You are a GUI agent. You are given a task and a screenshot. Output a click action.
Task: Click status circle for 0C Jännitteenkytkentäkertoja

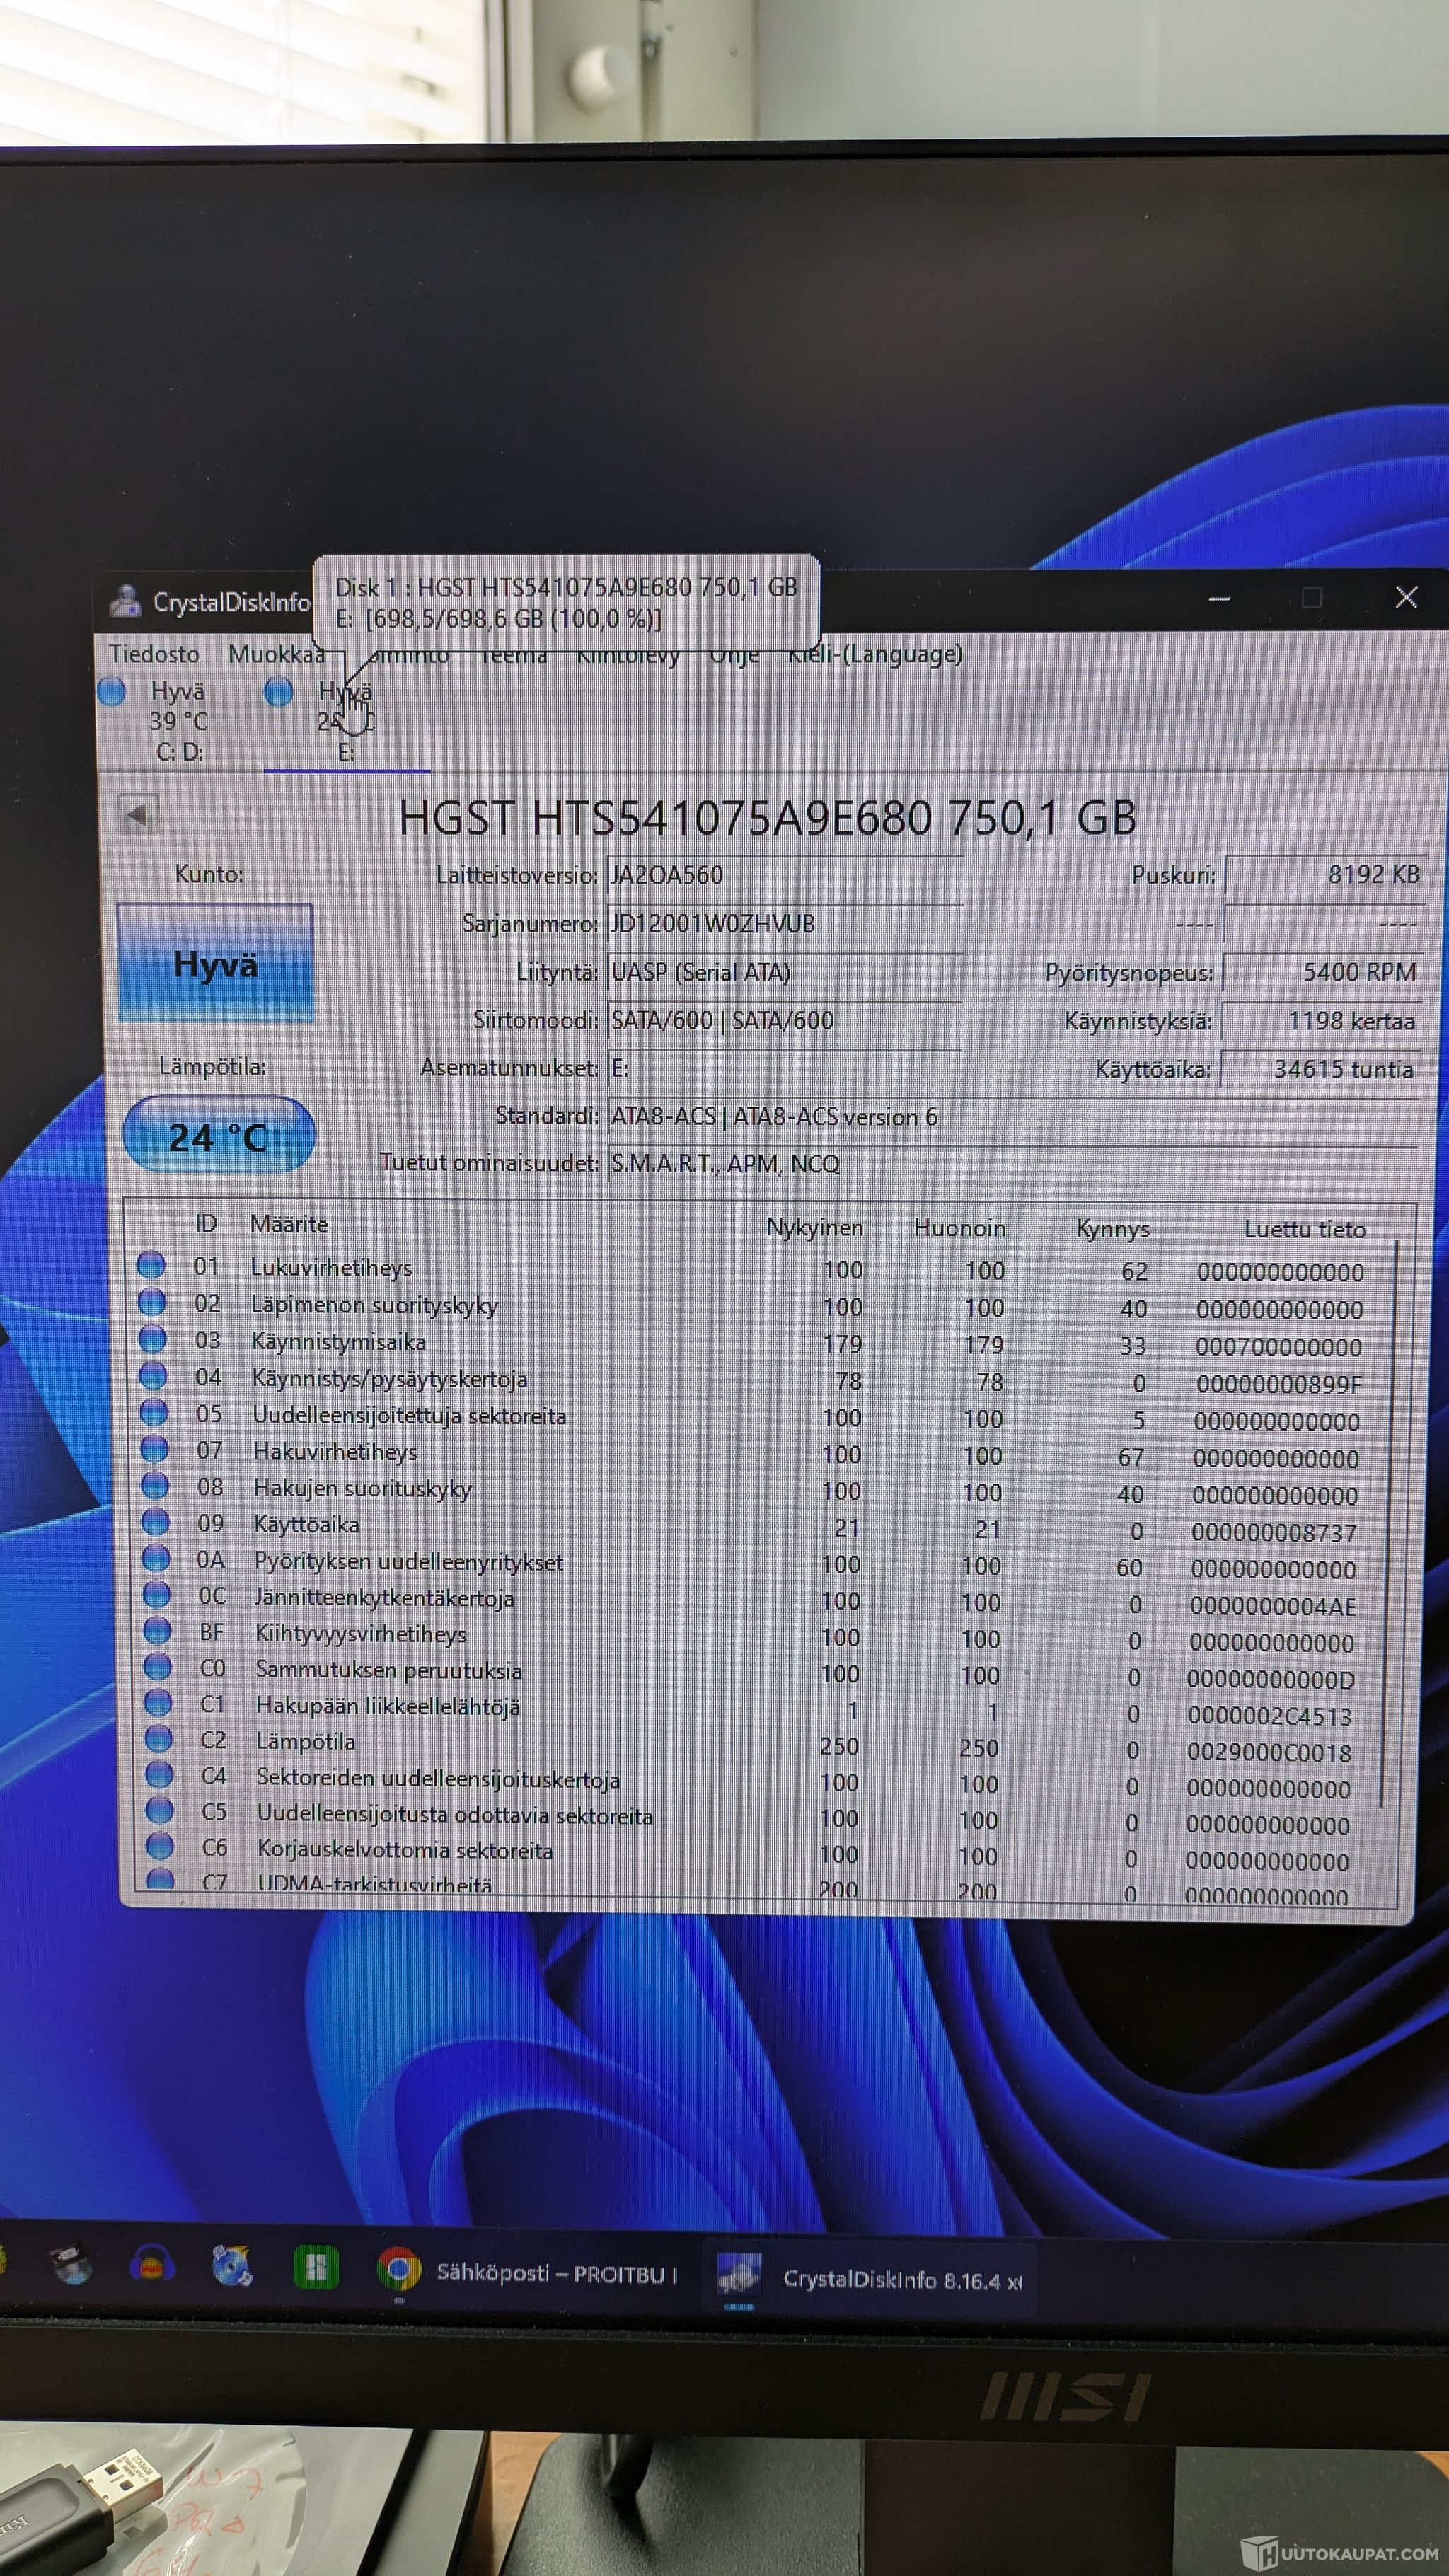(157, 1594)
